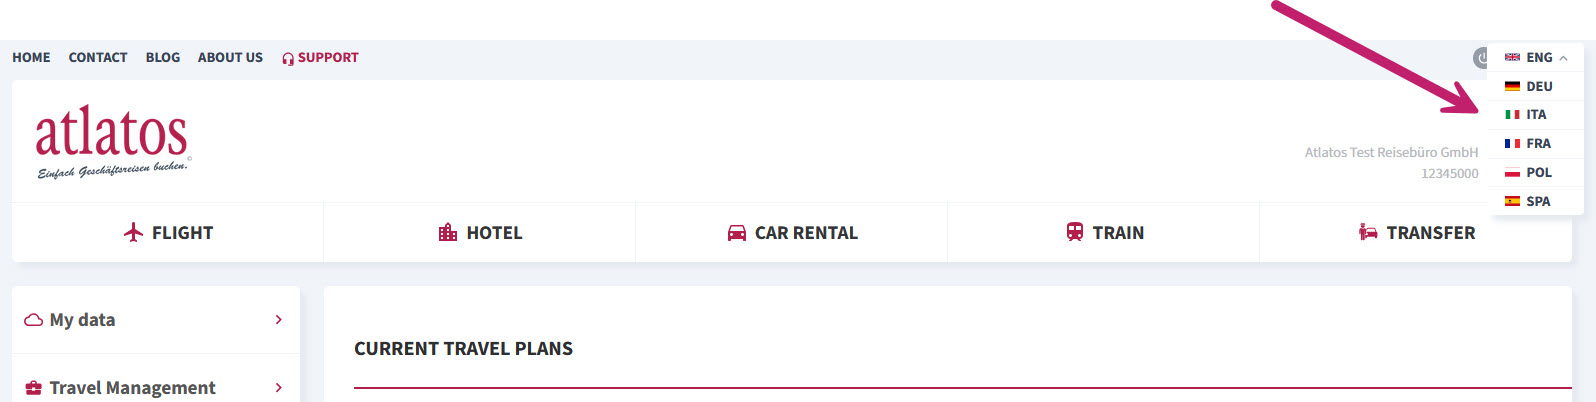
Task: Click the headset icon next to SUPPORT
Action: pyautogui.click(x=288, y=58)
